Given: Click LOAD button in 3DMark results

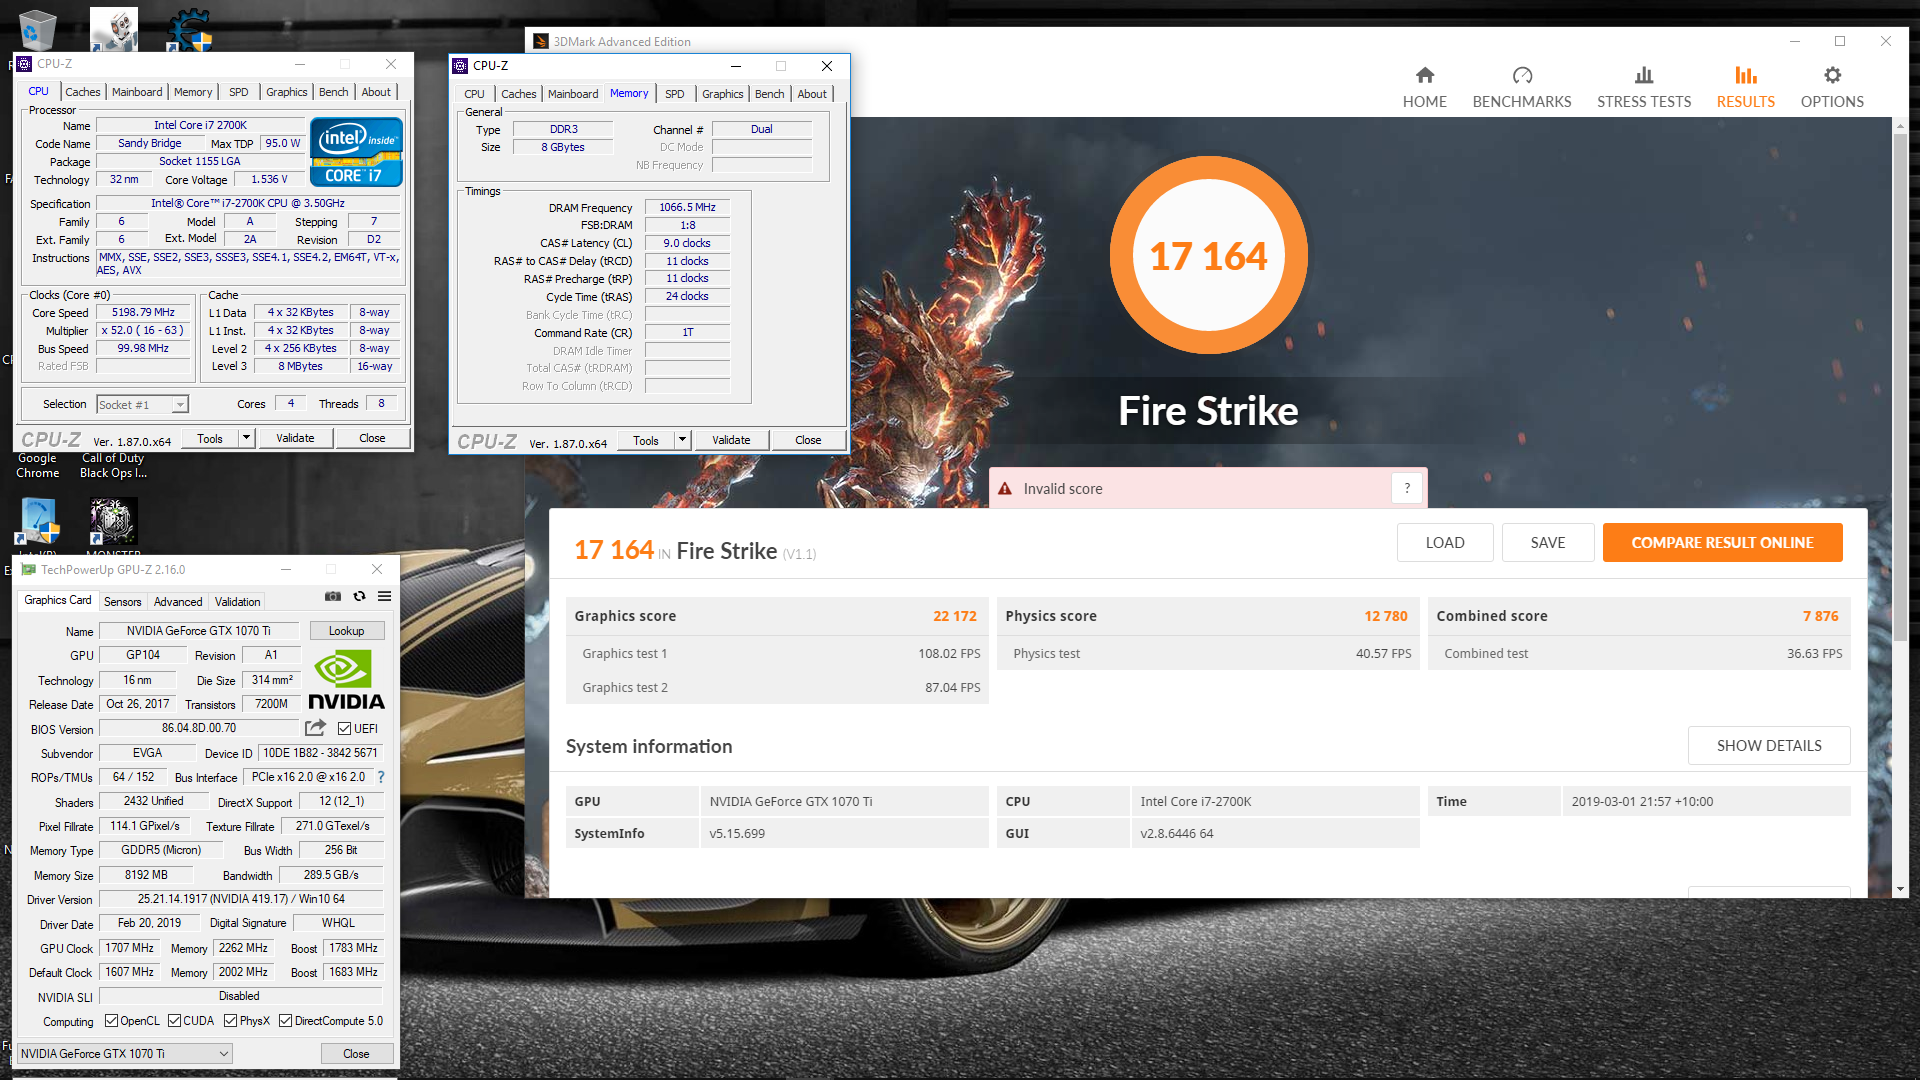Looking at the screenshot, I should (1445, 543).
